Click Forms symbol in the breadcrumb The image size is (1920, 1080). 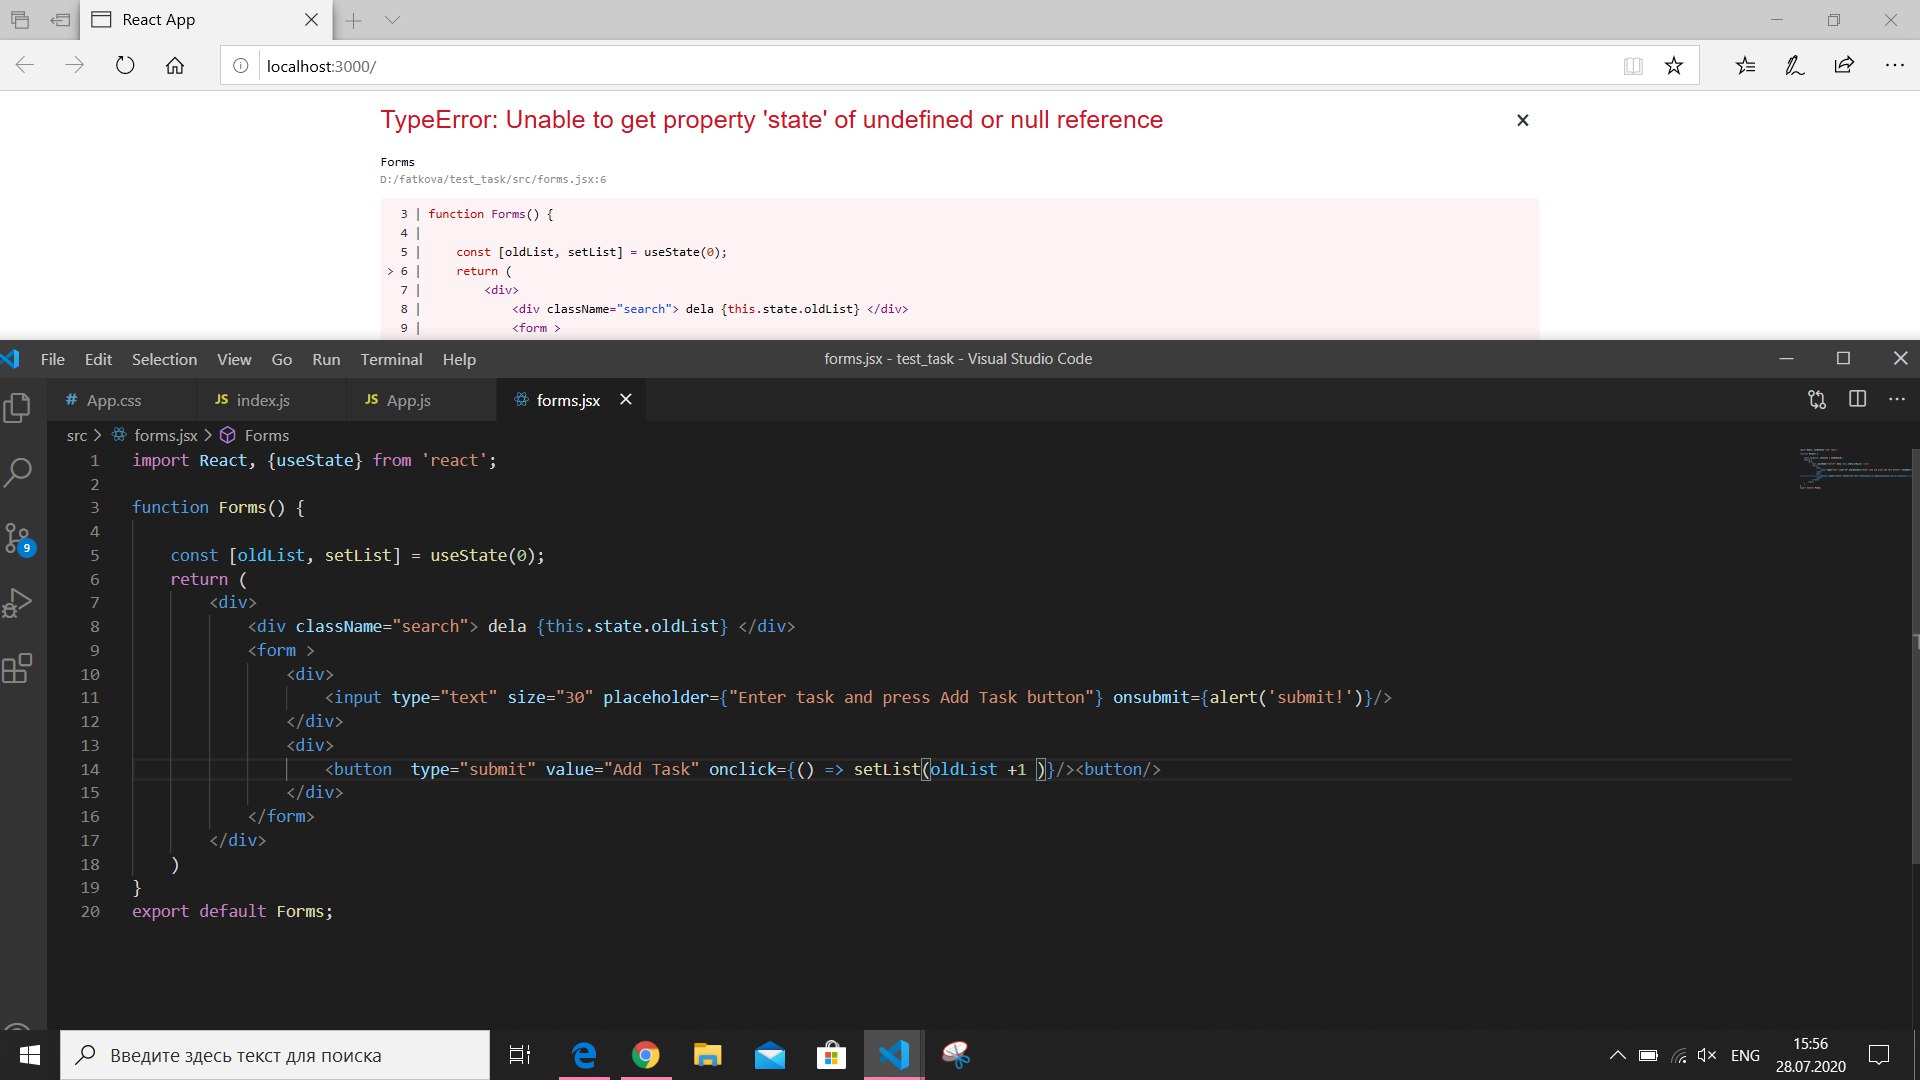(x=267, y=435)
